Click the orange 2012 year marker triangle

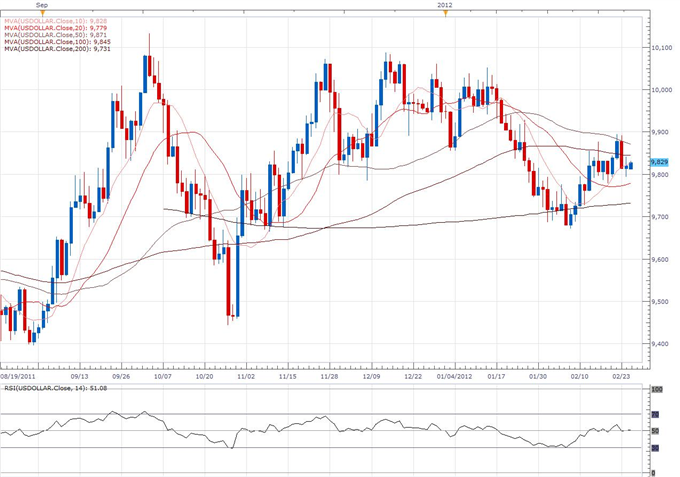tap(443, 12)
